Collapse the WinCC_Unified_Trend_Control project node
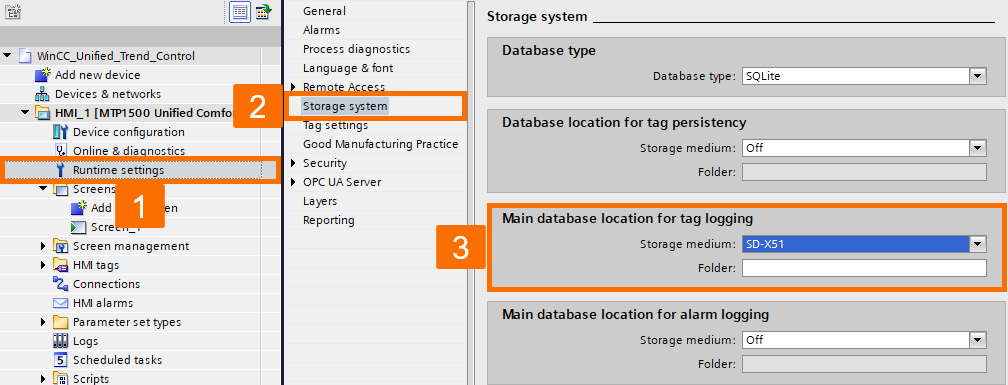Image resolution: width=1008 pixels, height=385 pixels. 7,56
